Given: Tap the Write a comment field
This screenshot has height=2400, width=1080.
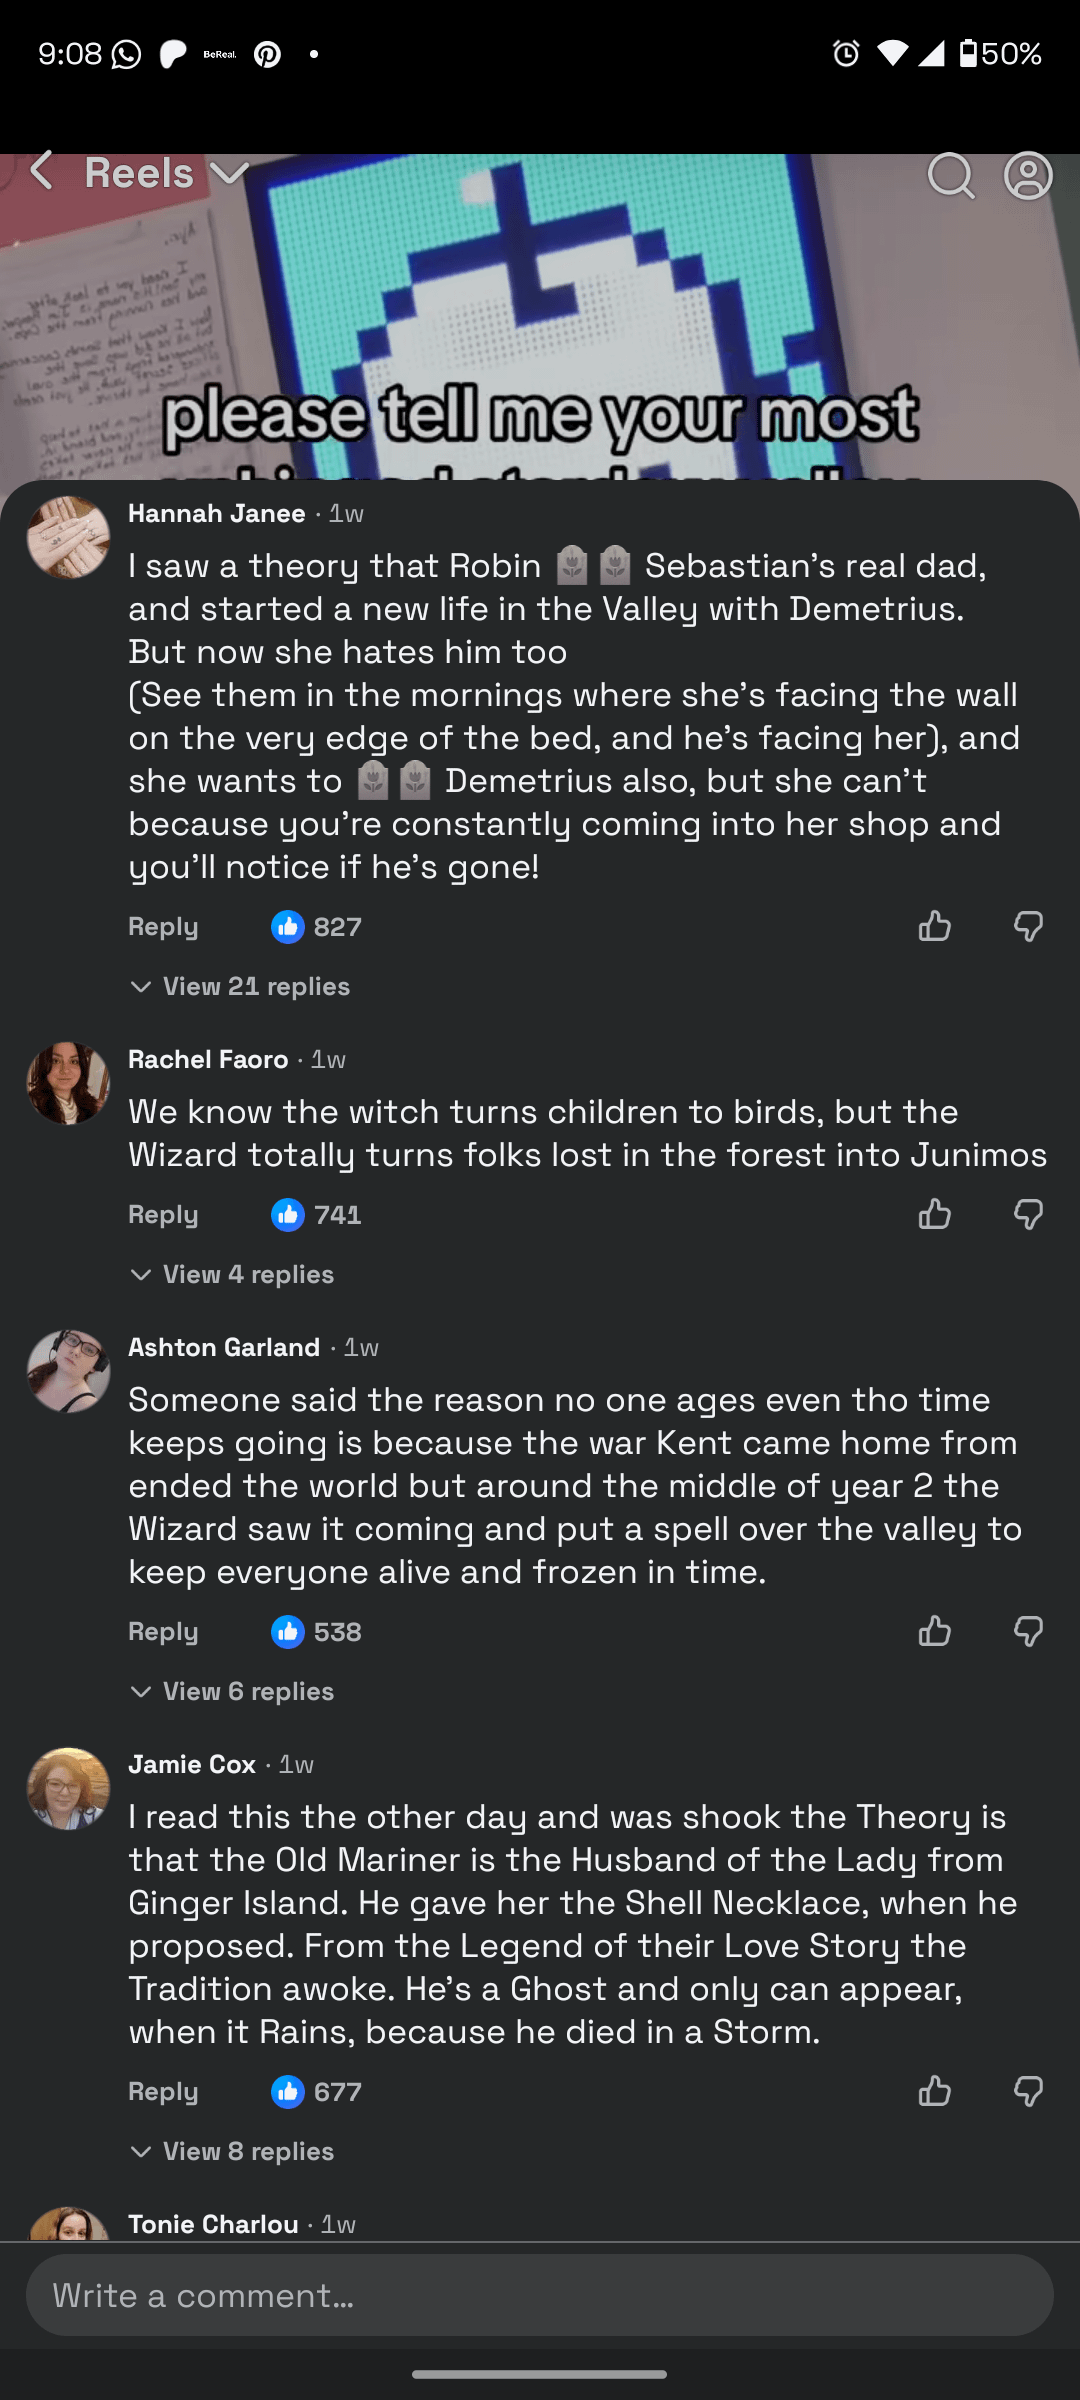Looking at the screenshot, I should pos(540,2295).
